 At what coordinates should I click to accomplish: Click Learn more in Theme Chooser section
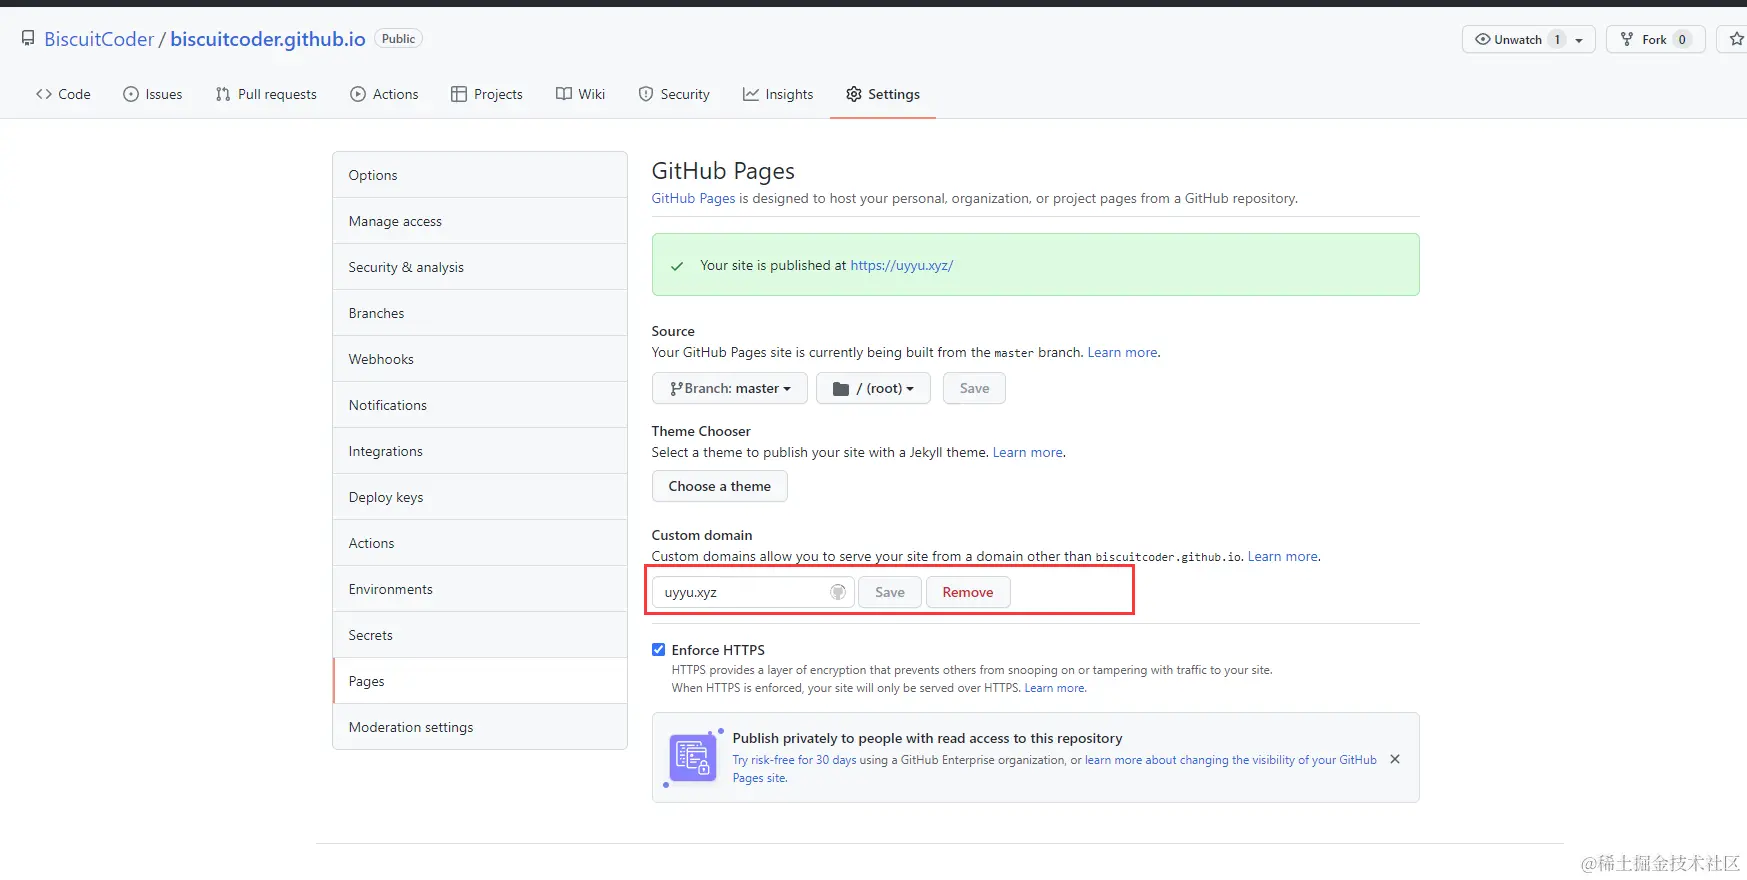[x=1028, y=452]
